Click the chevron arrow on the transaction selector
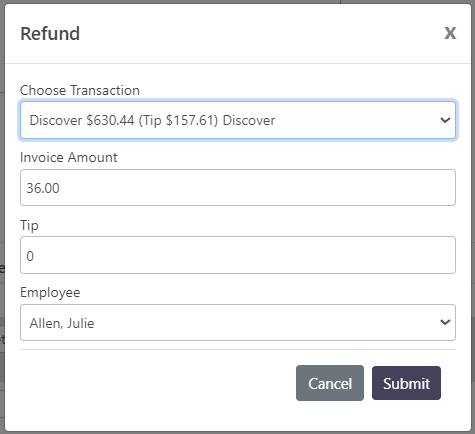 click(445, 120)
